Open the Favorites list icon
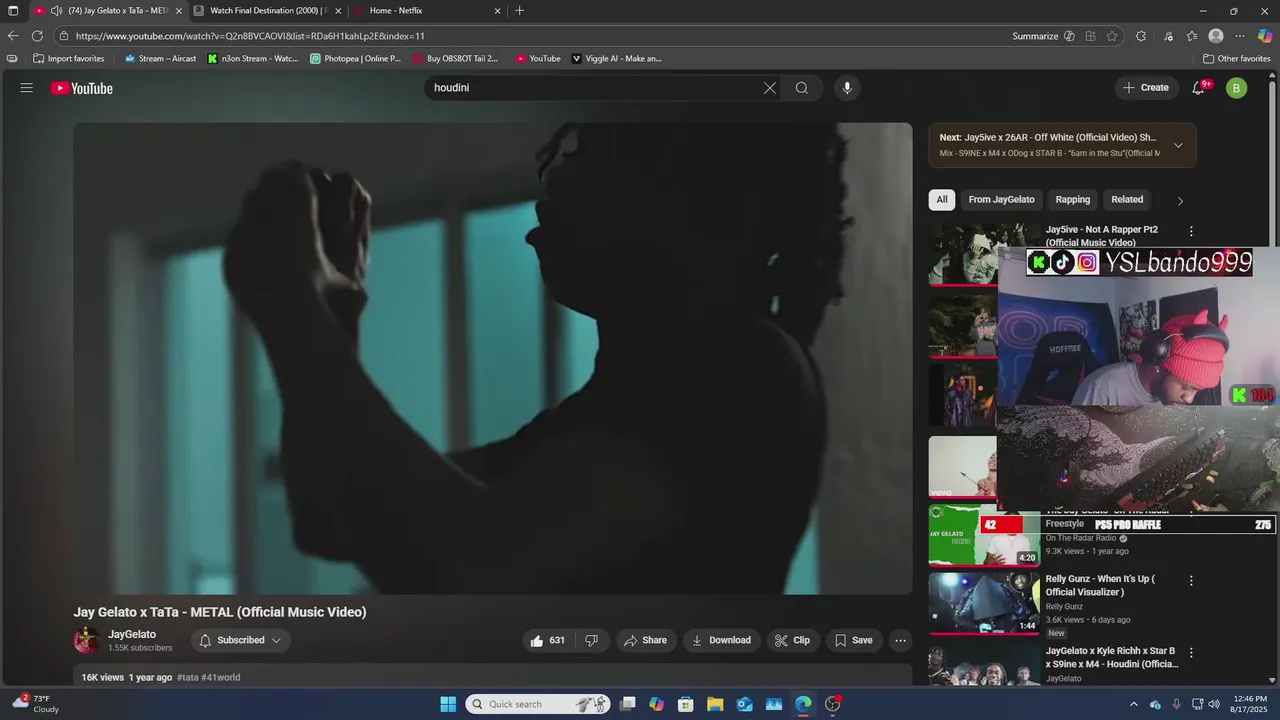This screenshot has width=1280, height=720. coord(1192,36)
